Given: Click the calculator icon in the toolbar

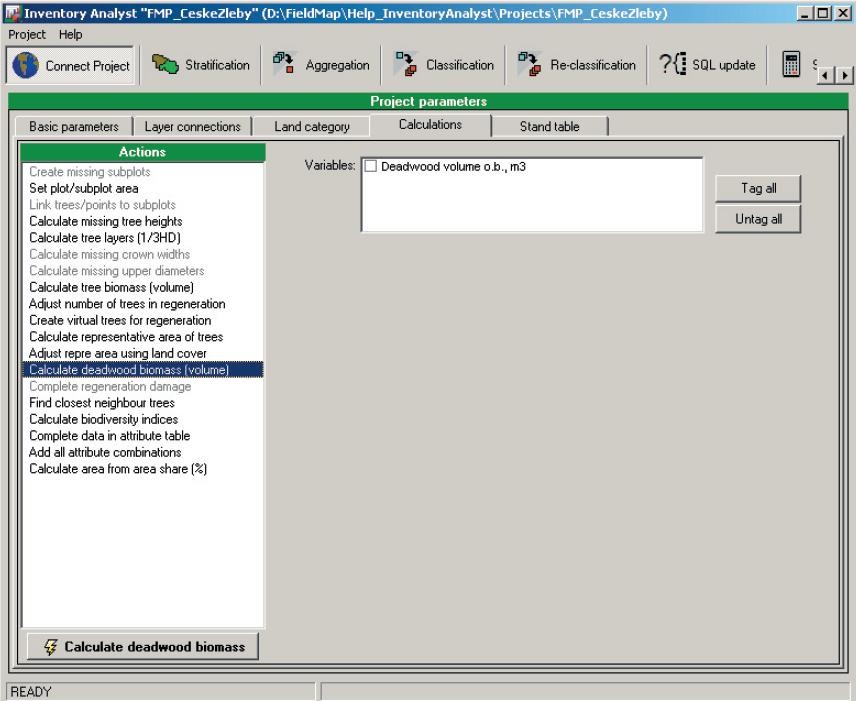Looking at the screenshot, I should [x=791, y=65].
